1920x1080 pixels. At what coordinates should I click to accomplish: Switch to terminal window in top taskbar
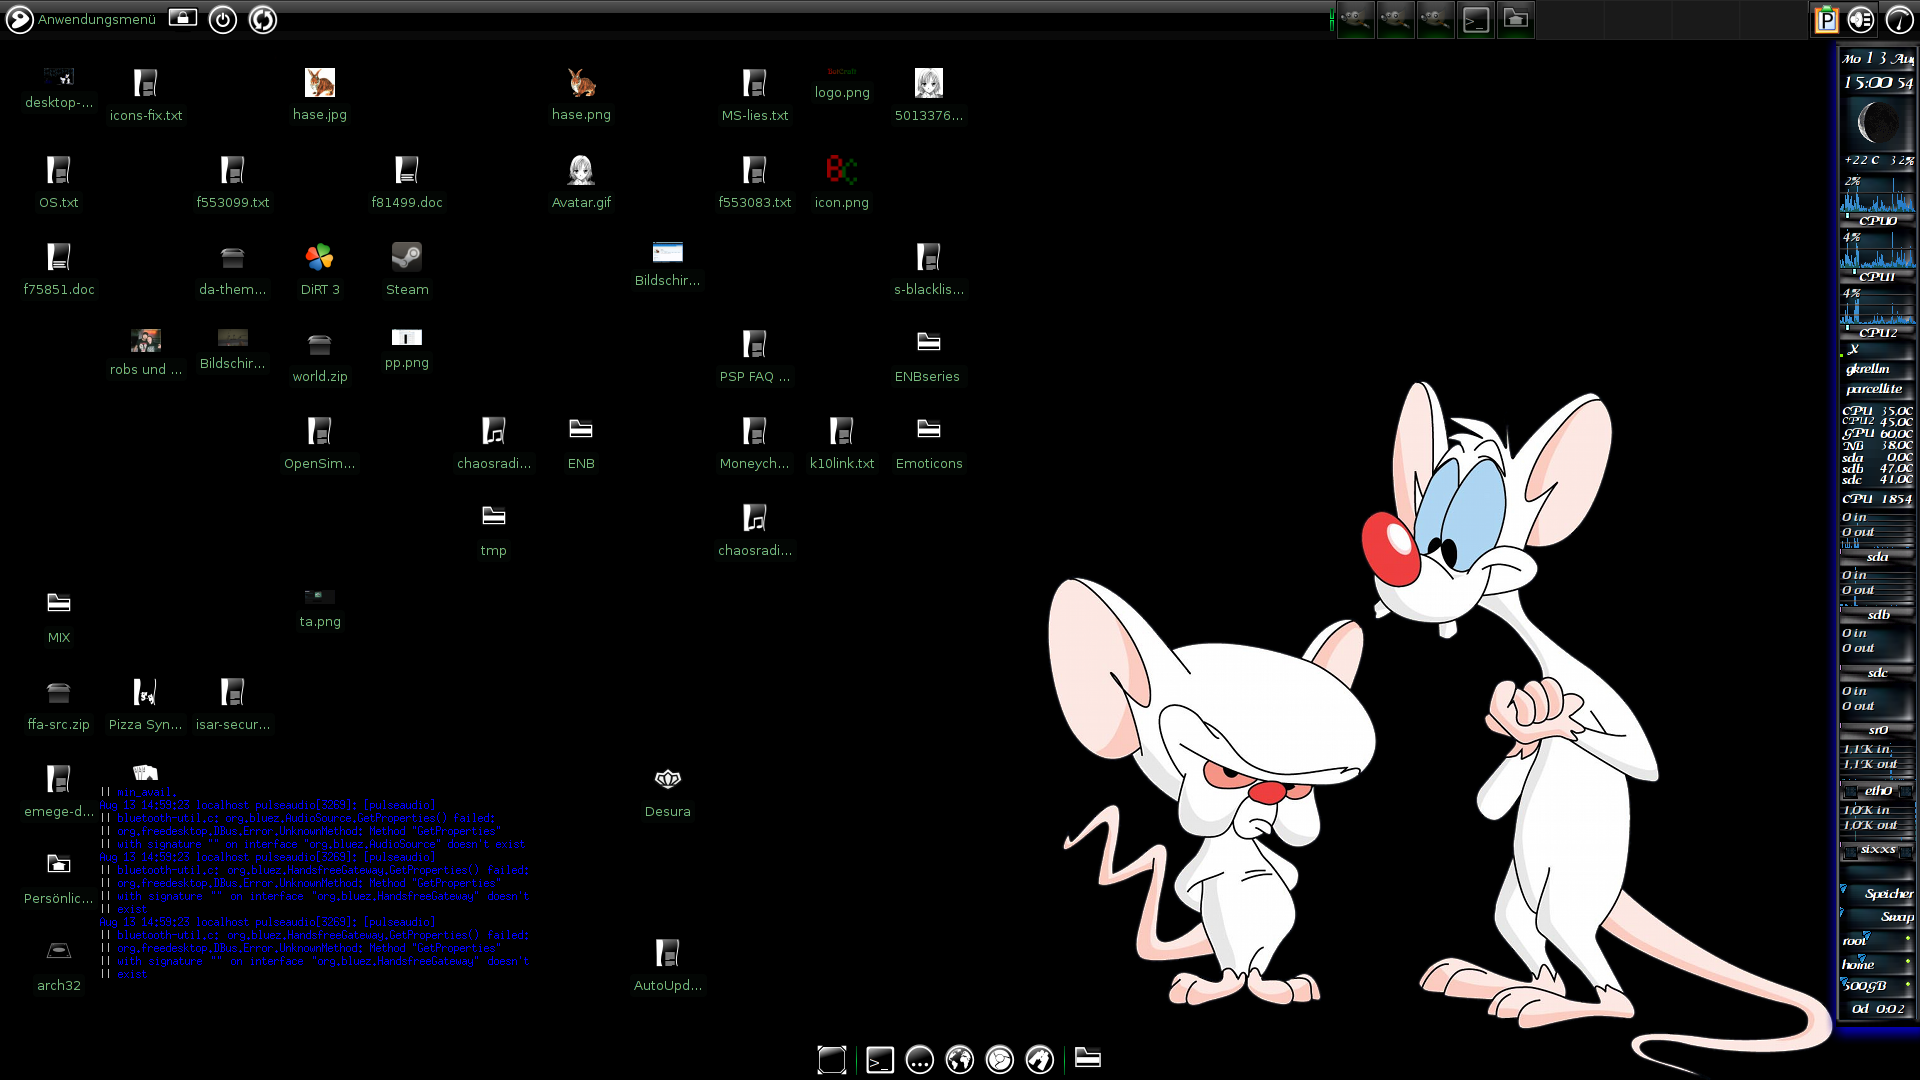[1476, 19]
